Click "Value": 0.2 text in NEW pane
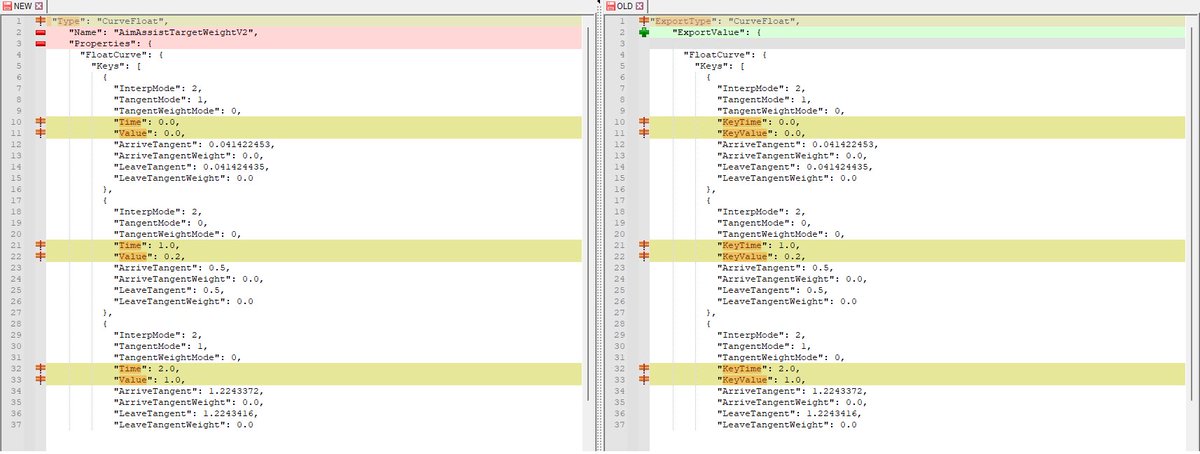 coord(152,256)
